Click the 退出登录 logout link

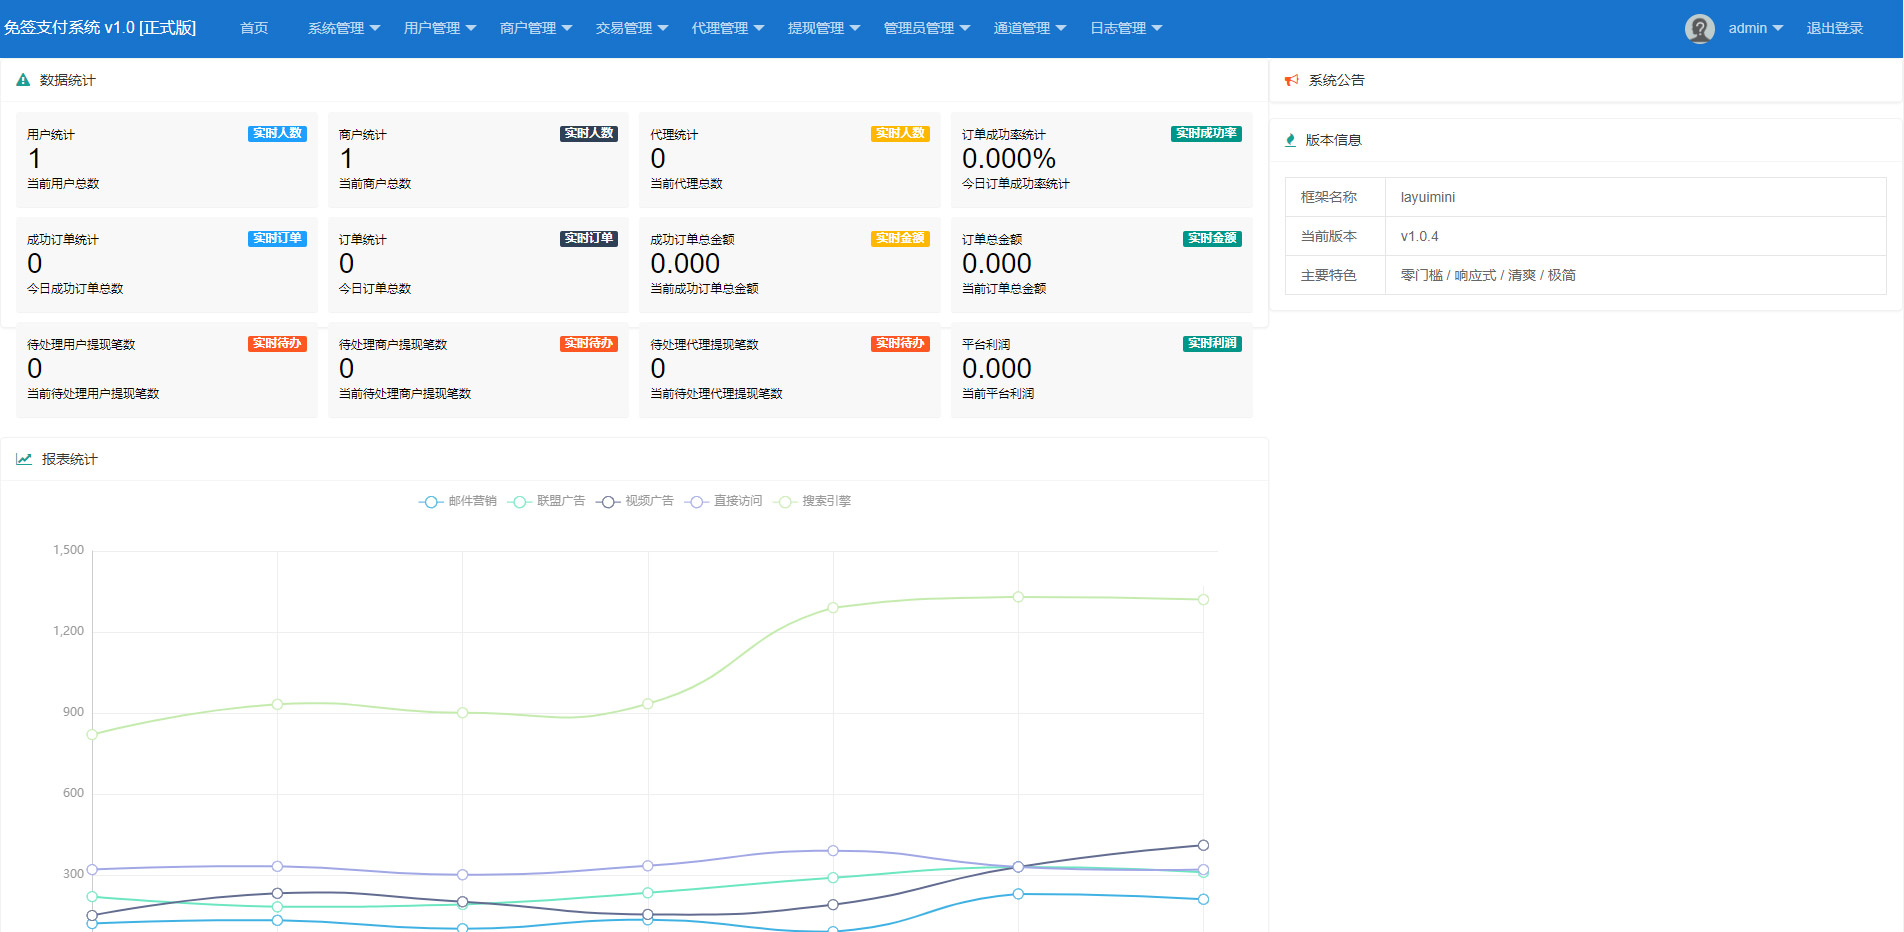[x=1834, y=28]
